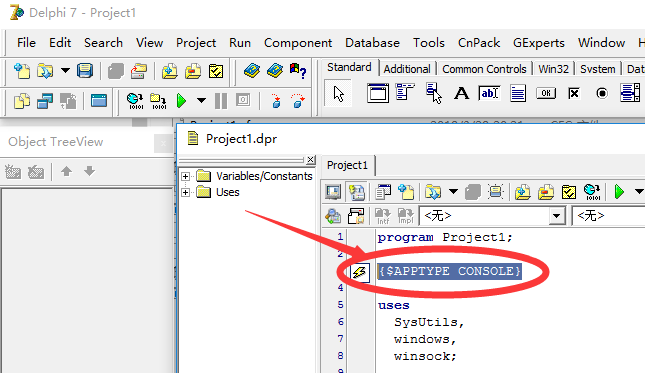Click the lightning icon beside $APPTYPE line
The width and height of the screenshot is (645, 373).
[x=360, y=272]
